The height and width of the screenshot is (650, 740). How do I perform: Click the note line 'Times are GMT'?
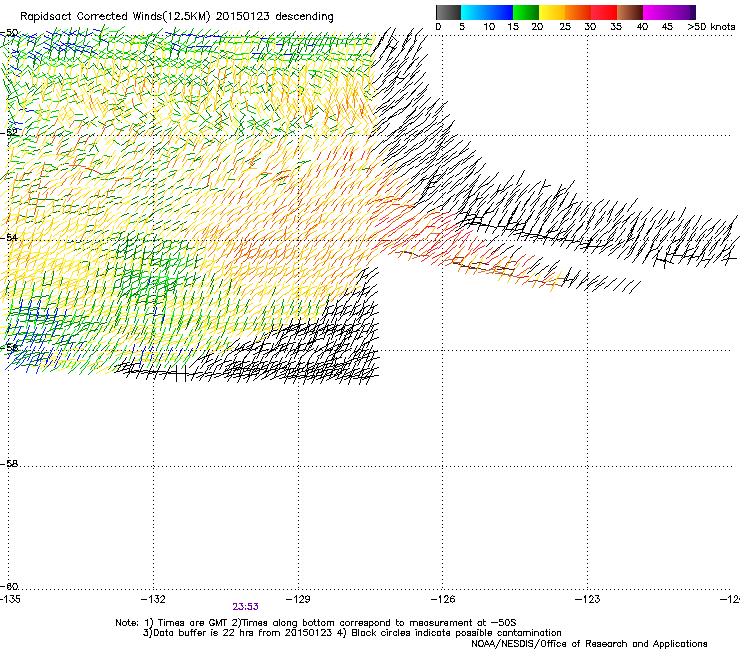pyautogui.click(x=193, y=623)
